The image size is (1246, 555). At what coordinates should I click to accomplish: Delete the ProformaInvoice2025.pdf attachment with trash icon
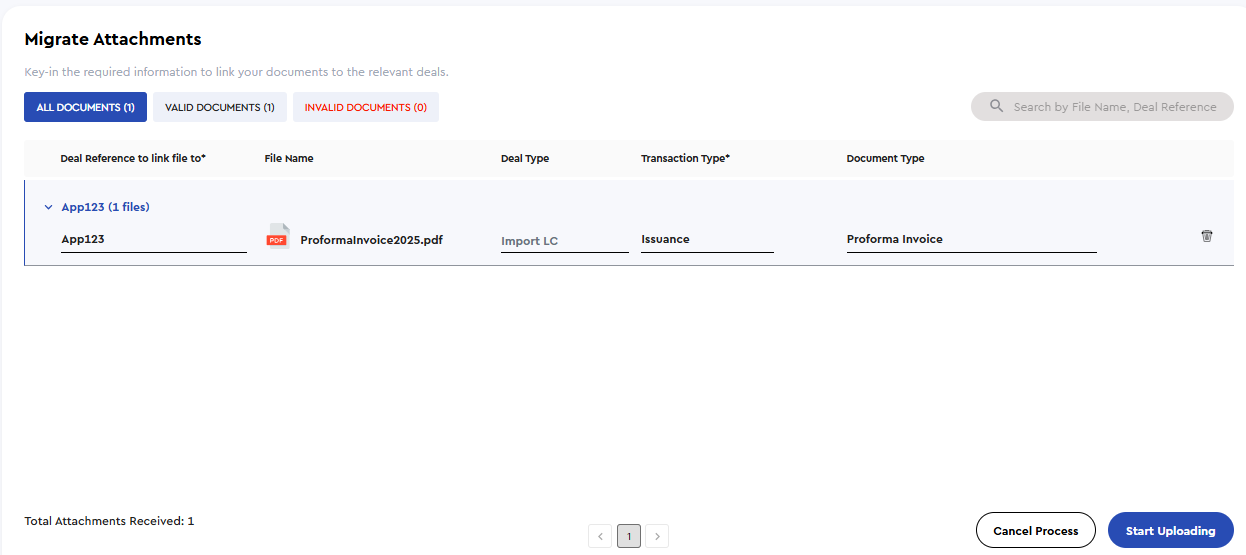pos(1207,236)
